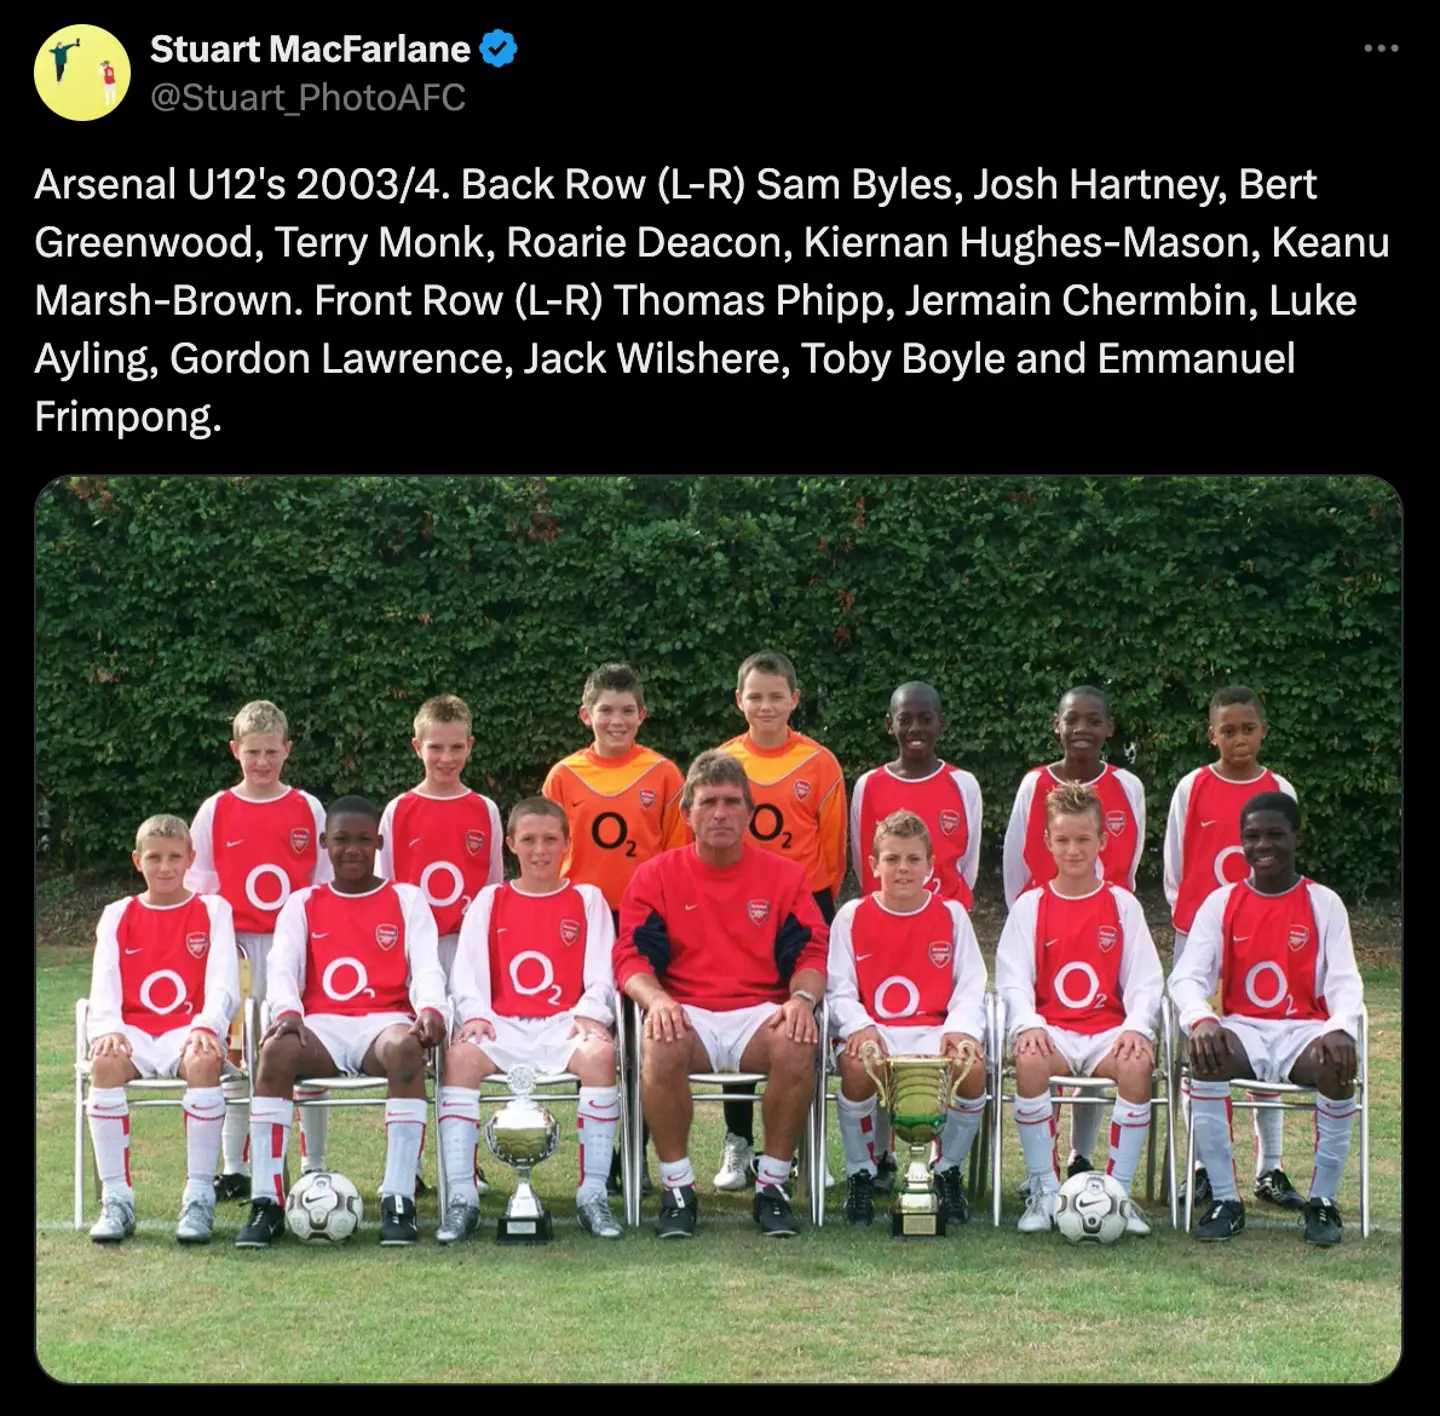Open the three-dot more options menu
This screenshot has height=1416, width=1440.
coord(1381,48)
